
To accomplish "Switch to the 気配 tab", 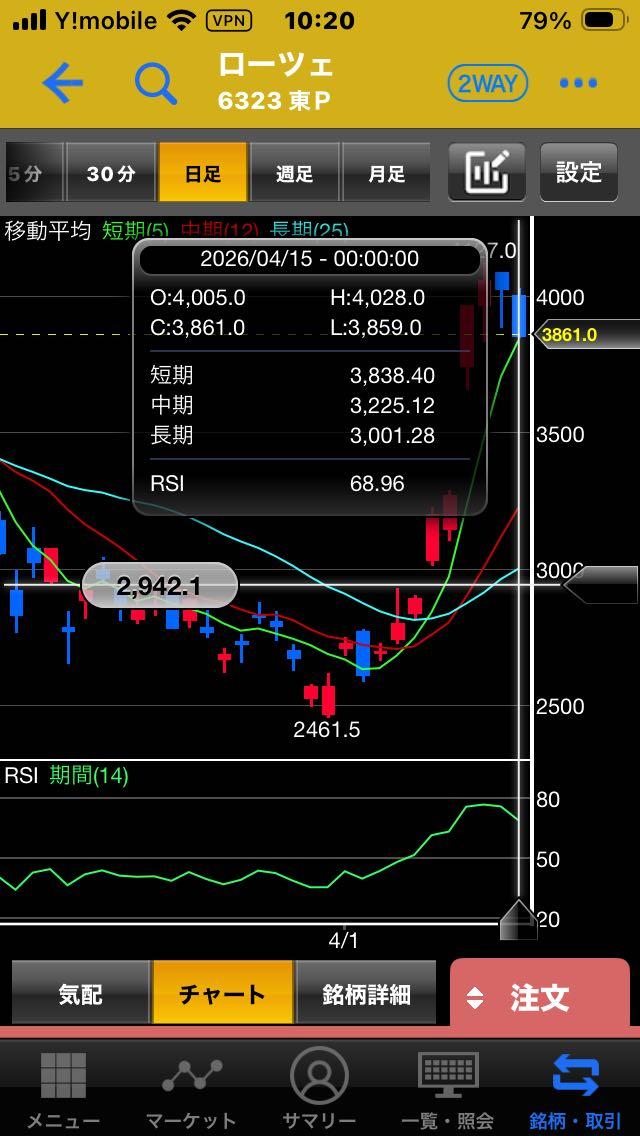I will 80,993.
